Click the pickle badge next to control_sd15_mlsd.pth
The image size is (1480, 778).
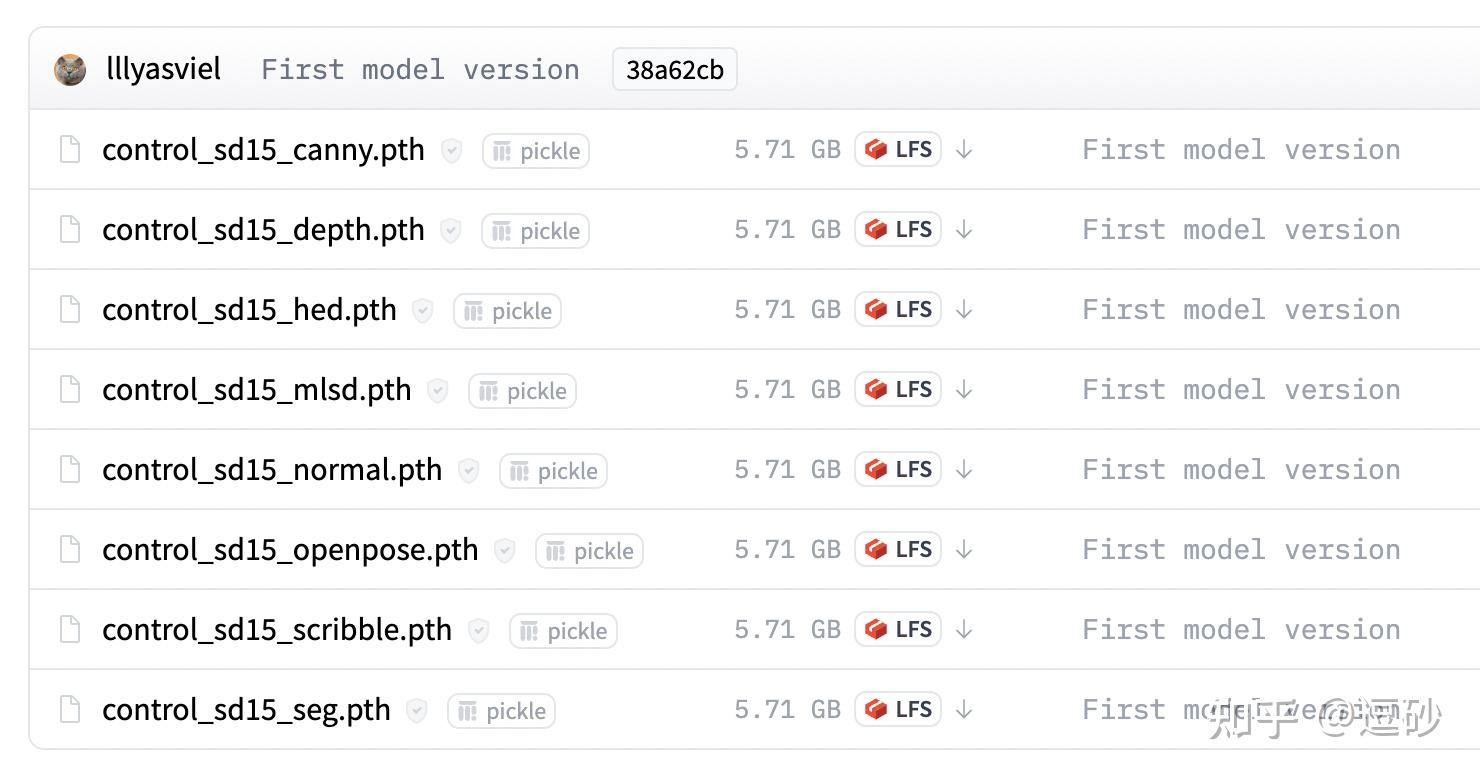click(x=523, y=391)
